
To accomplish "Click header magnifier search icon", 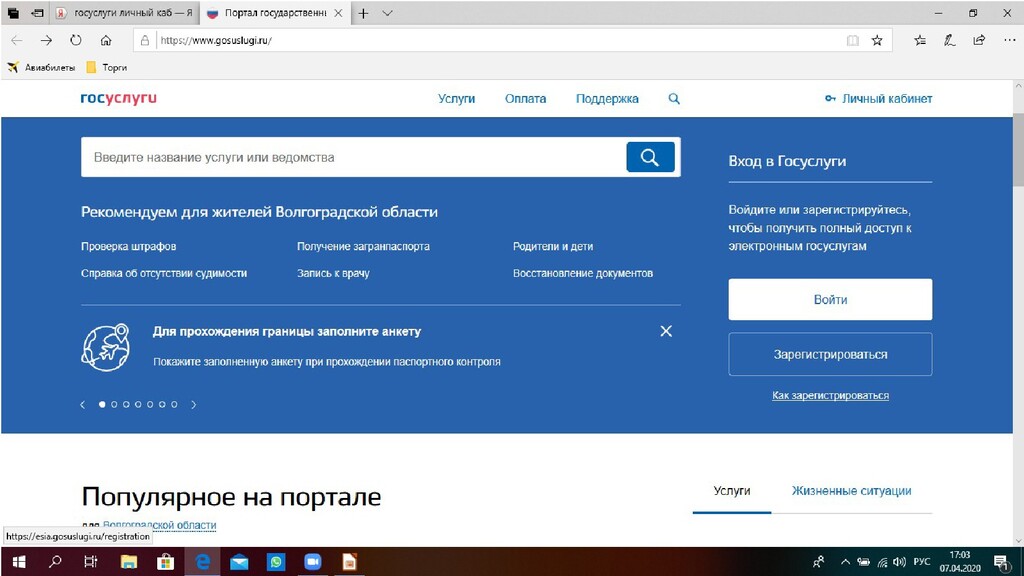I will click(x=674, y=99).
